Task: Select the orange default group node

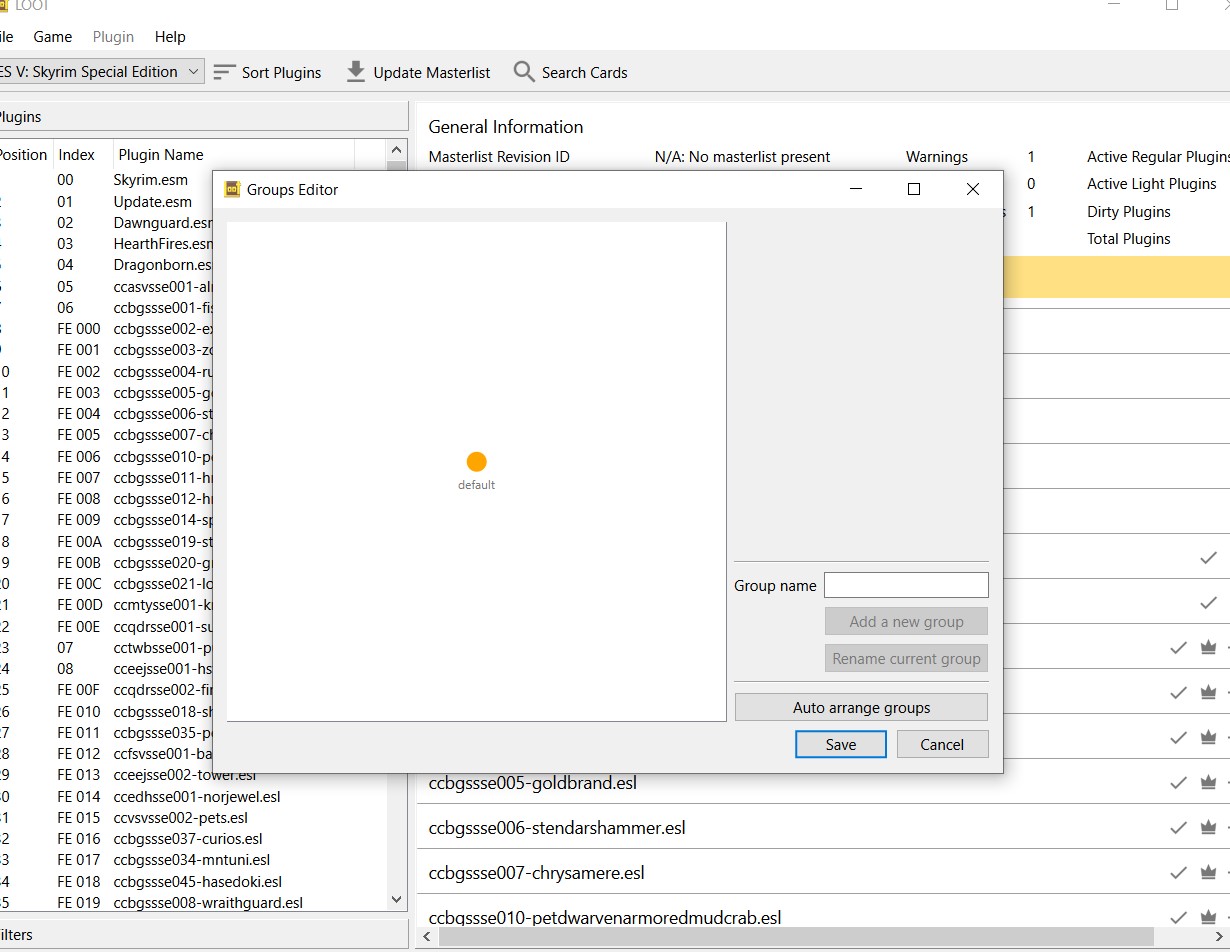Action: [x=476, y=463]
